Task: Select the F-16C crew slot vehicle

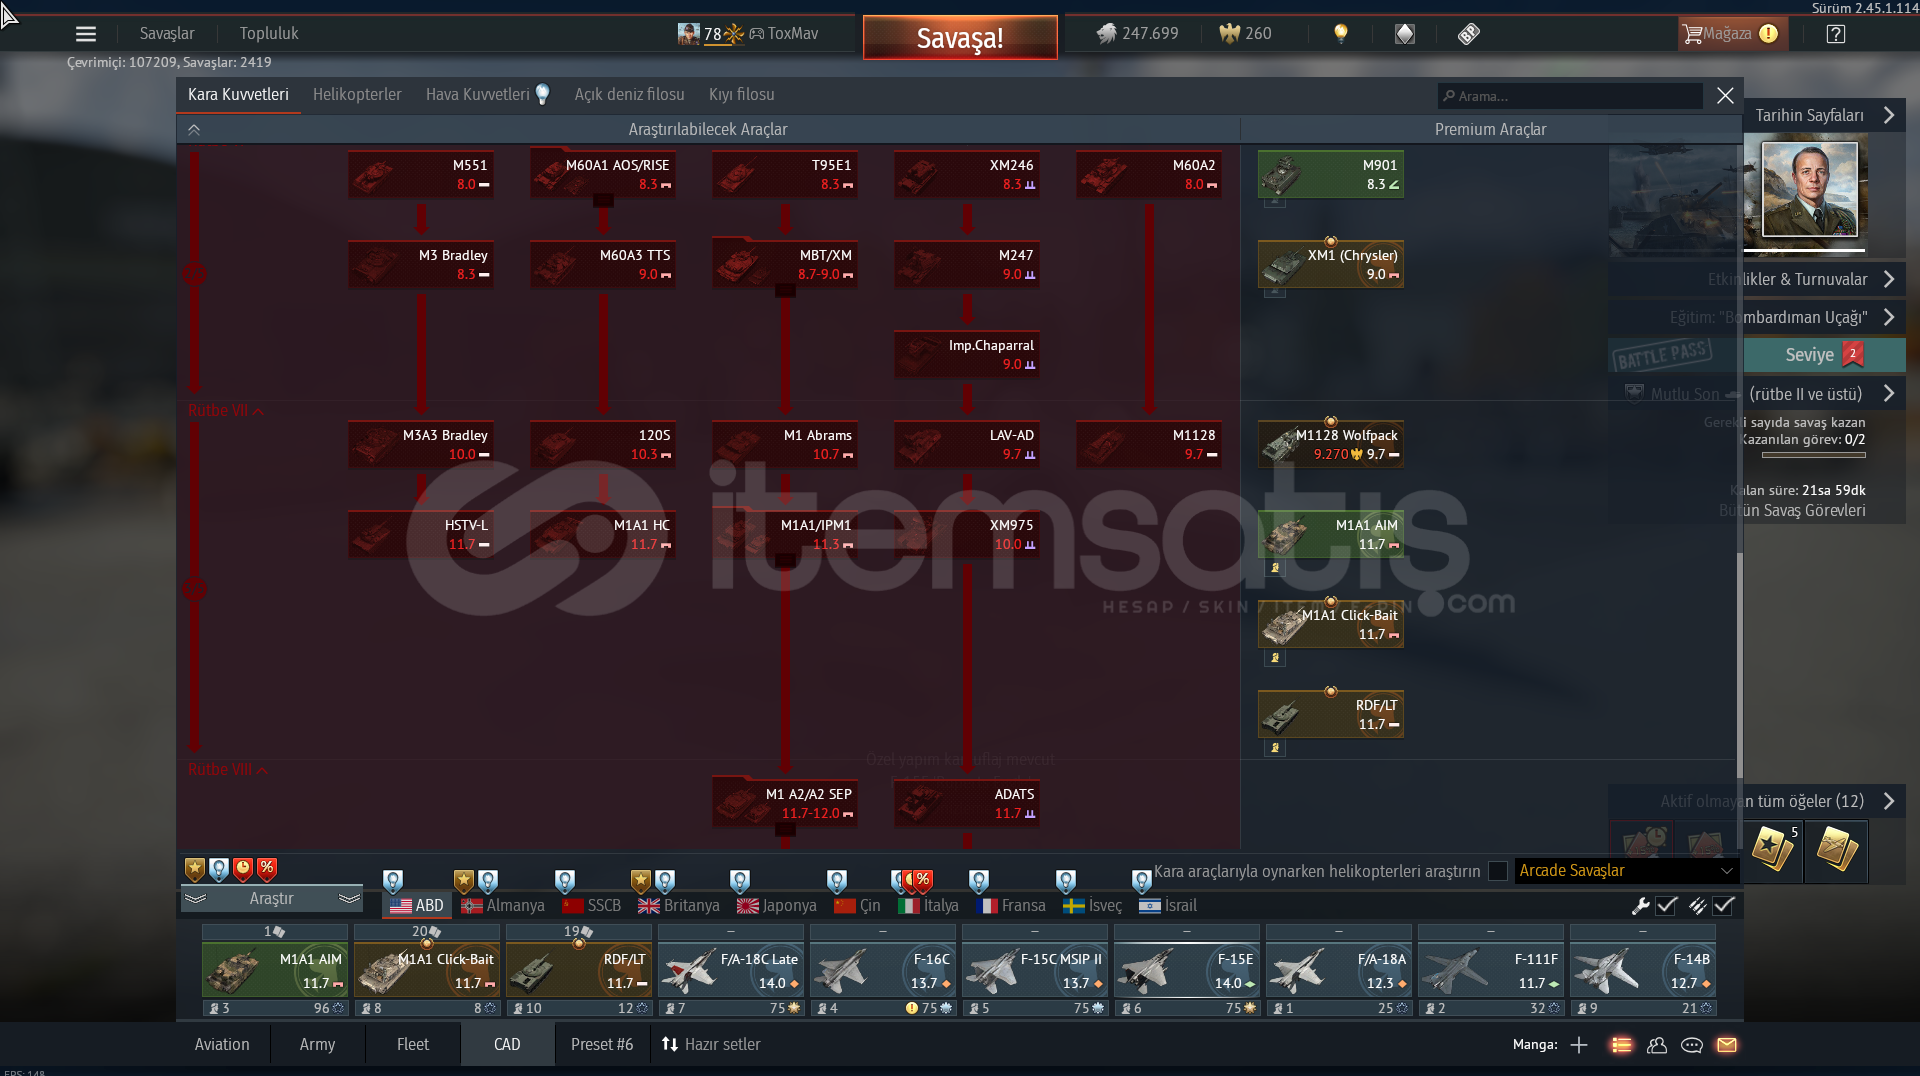Action: (883, 970)
